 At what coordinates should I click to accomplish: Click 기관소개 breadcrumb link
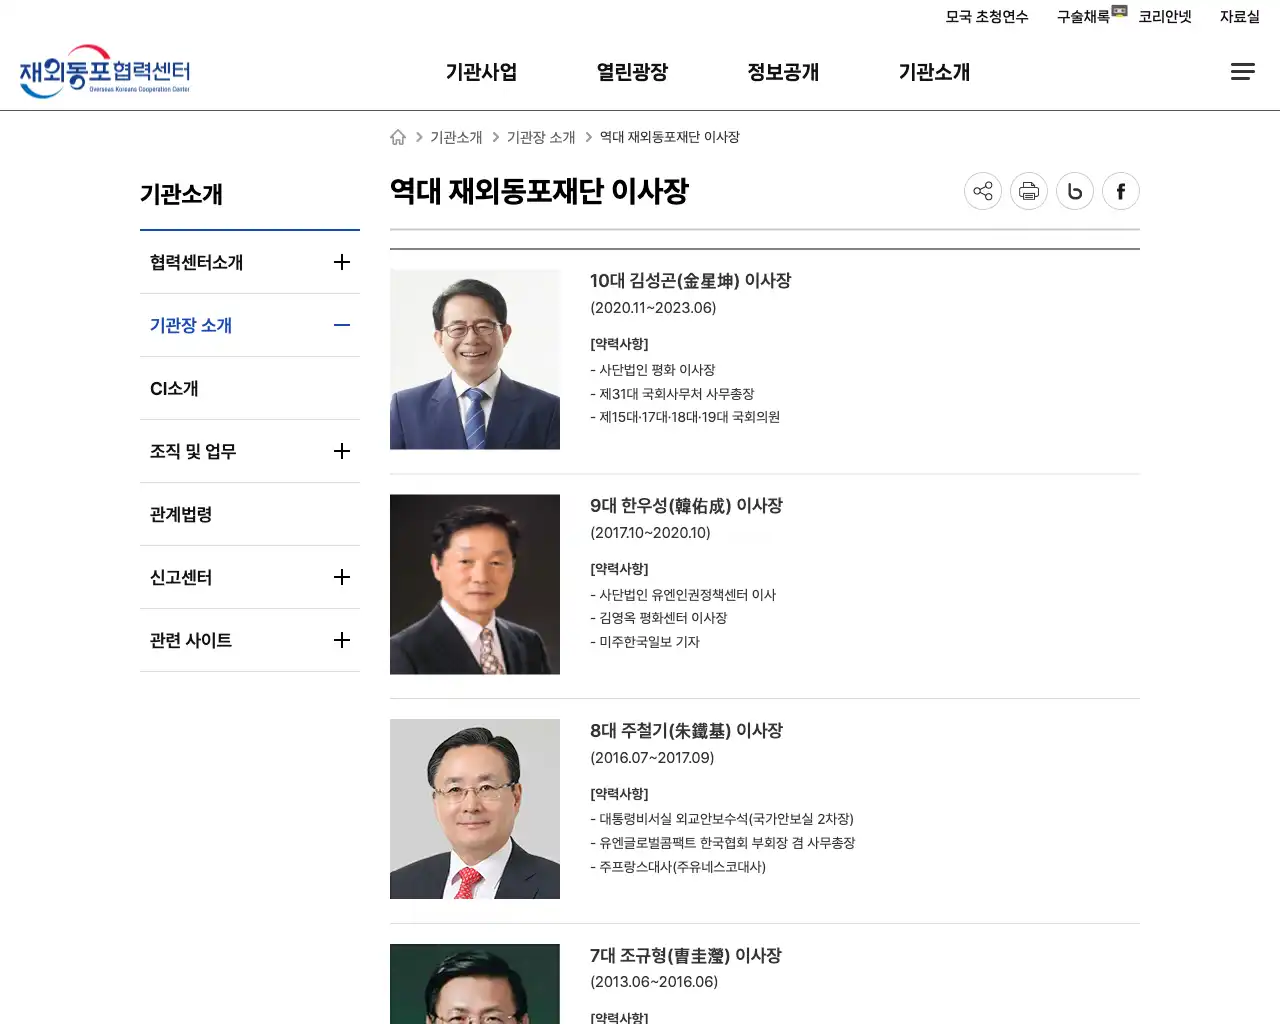coord(456,137)
